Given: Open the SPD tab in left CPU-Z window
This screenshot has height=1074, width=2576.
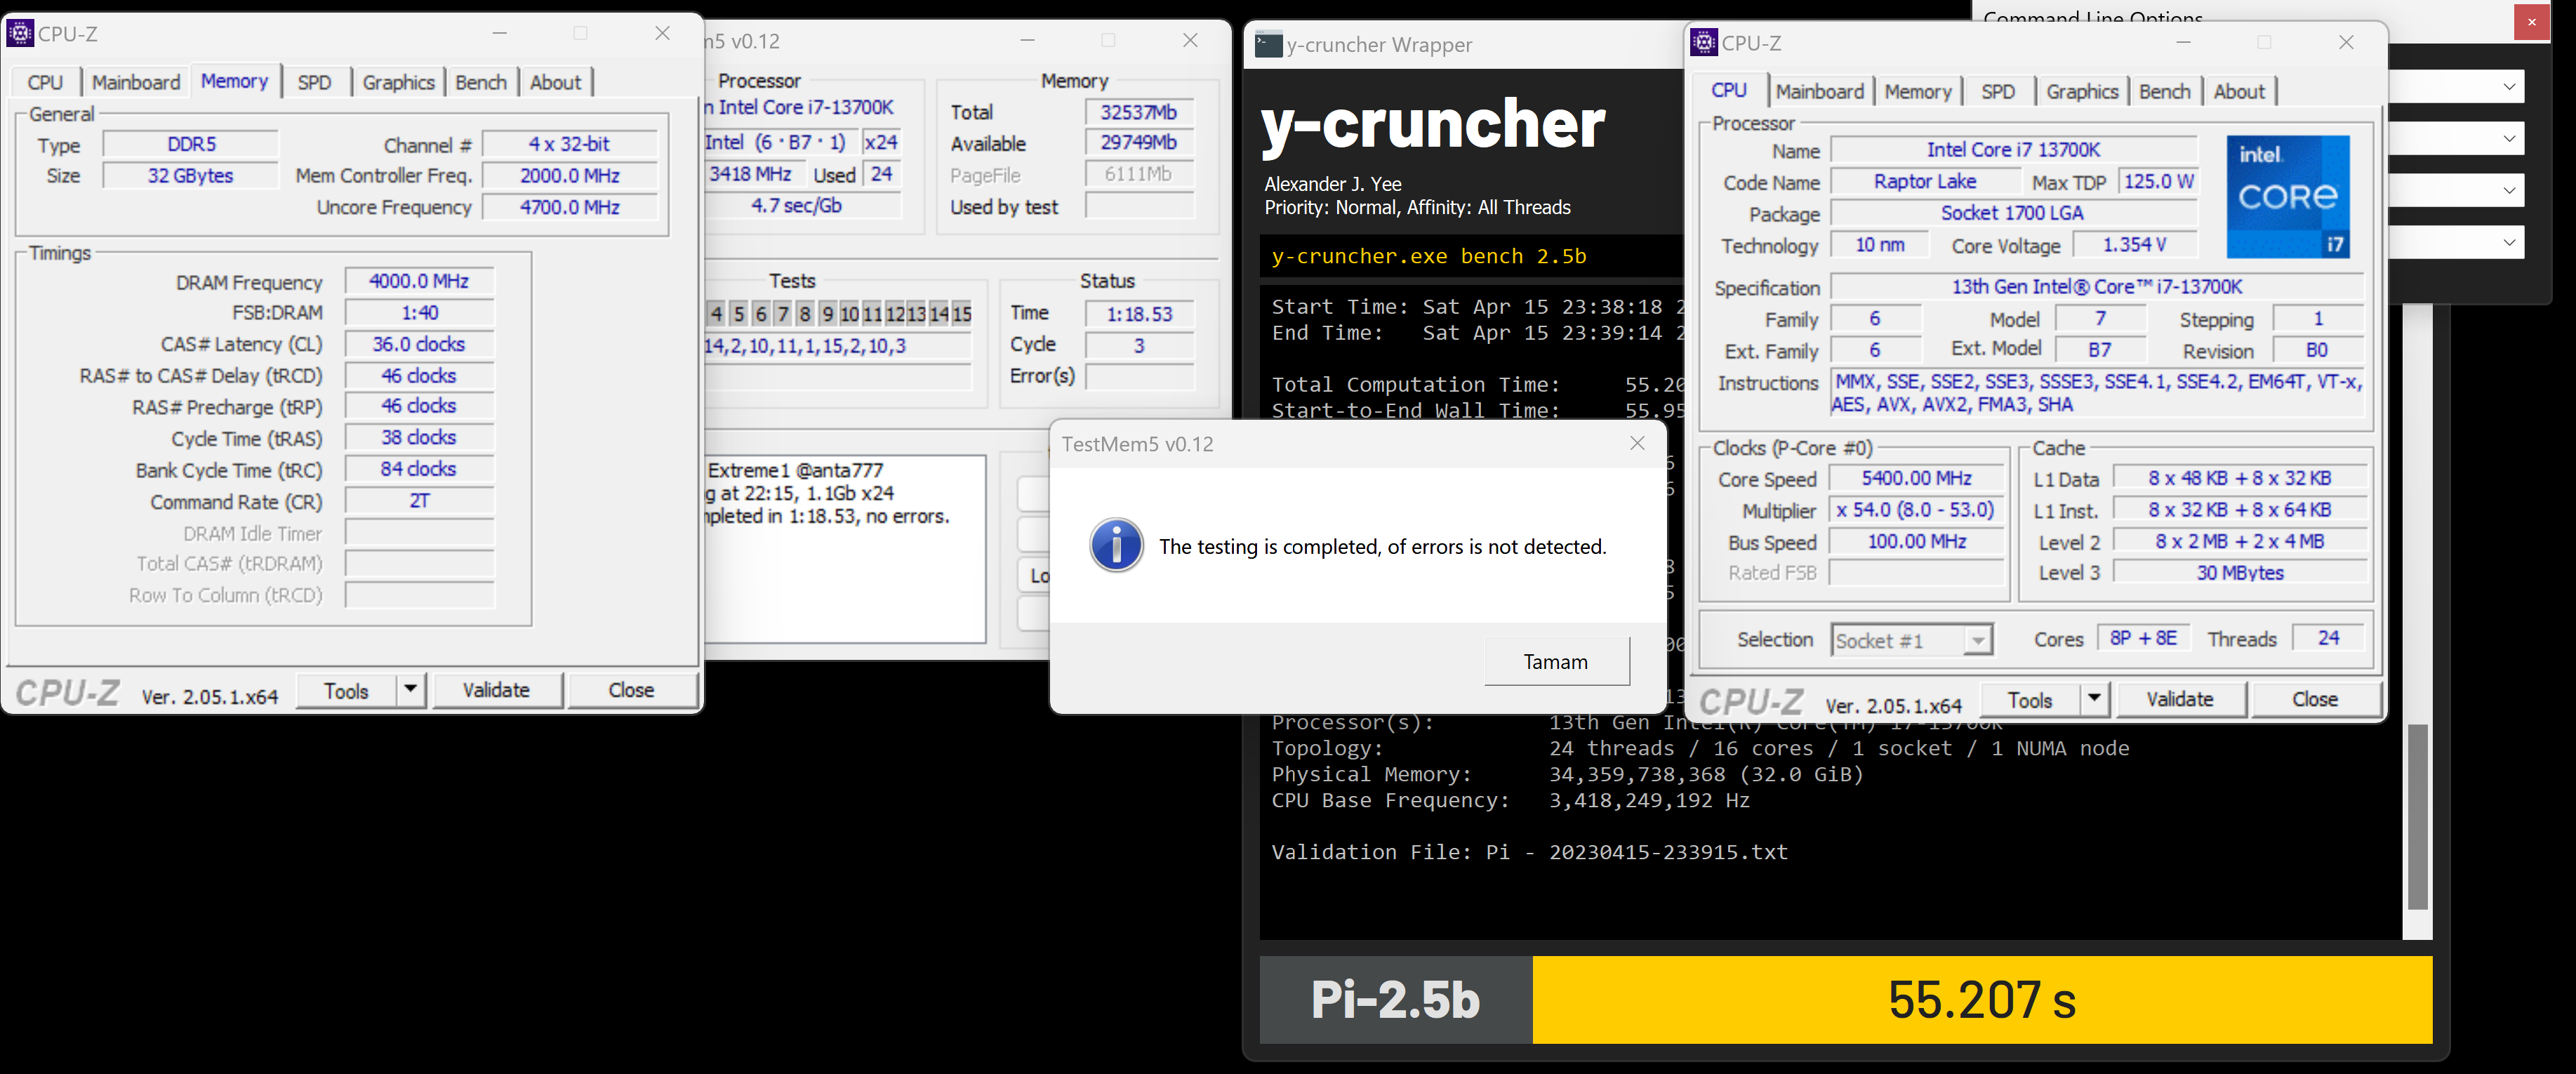Looking at the screenshot, I should [x=314, y=82].
